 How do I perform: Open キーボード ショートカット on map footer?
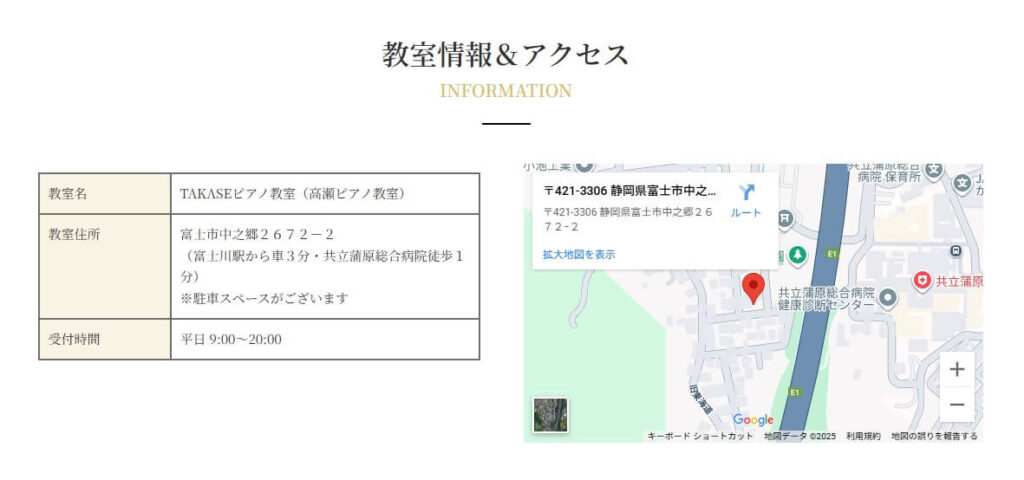(x=700, y=436)
